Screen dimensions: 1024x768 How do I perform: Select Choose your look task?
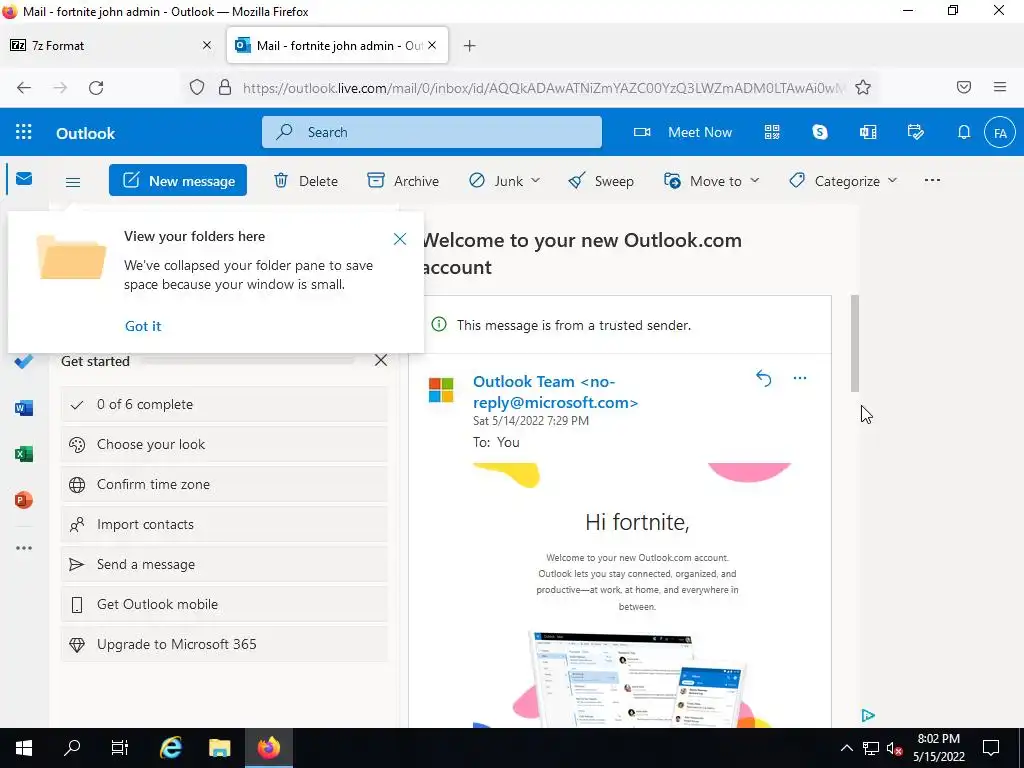point(224,444)
